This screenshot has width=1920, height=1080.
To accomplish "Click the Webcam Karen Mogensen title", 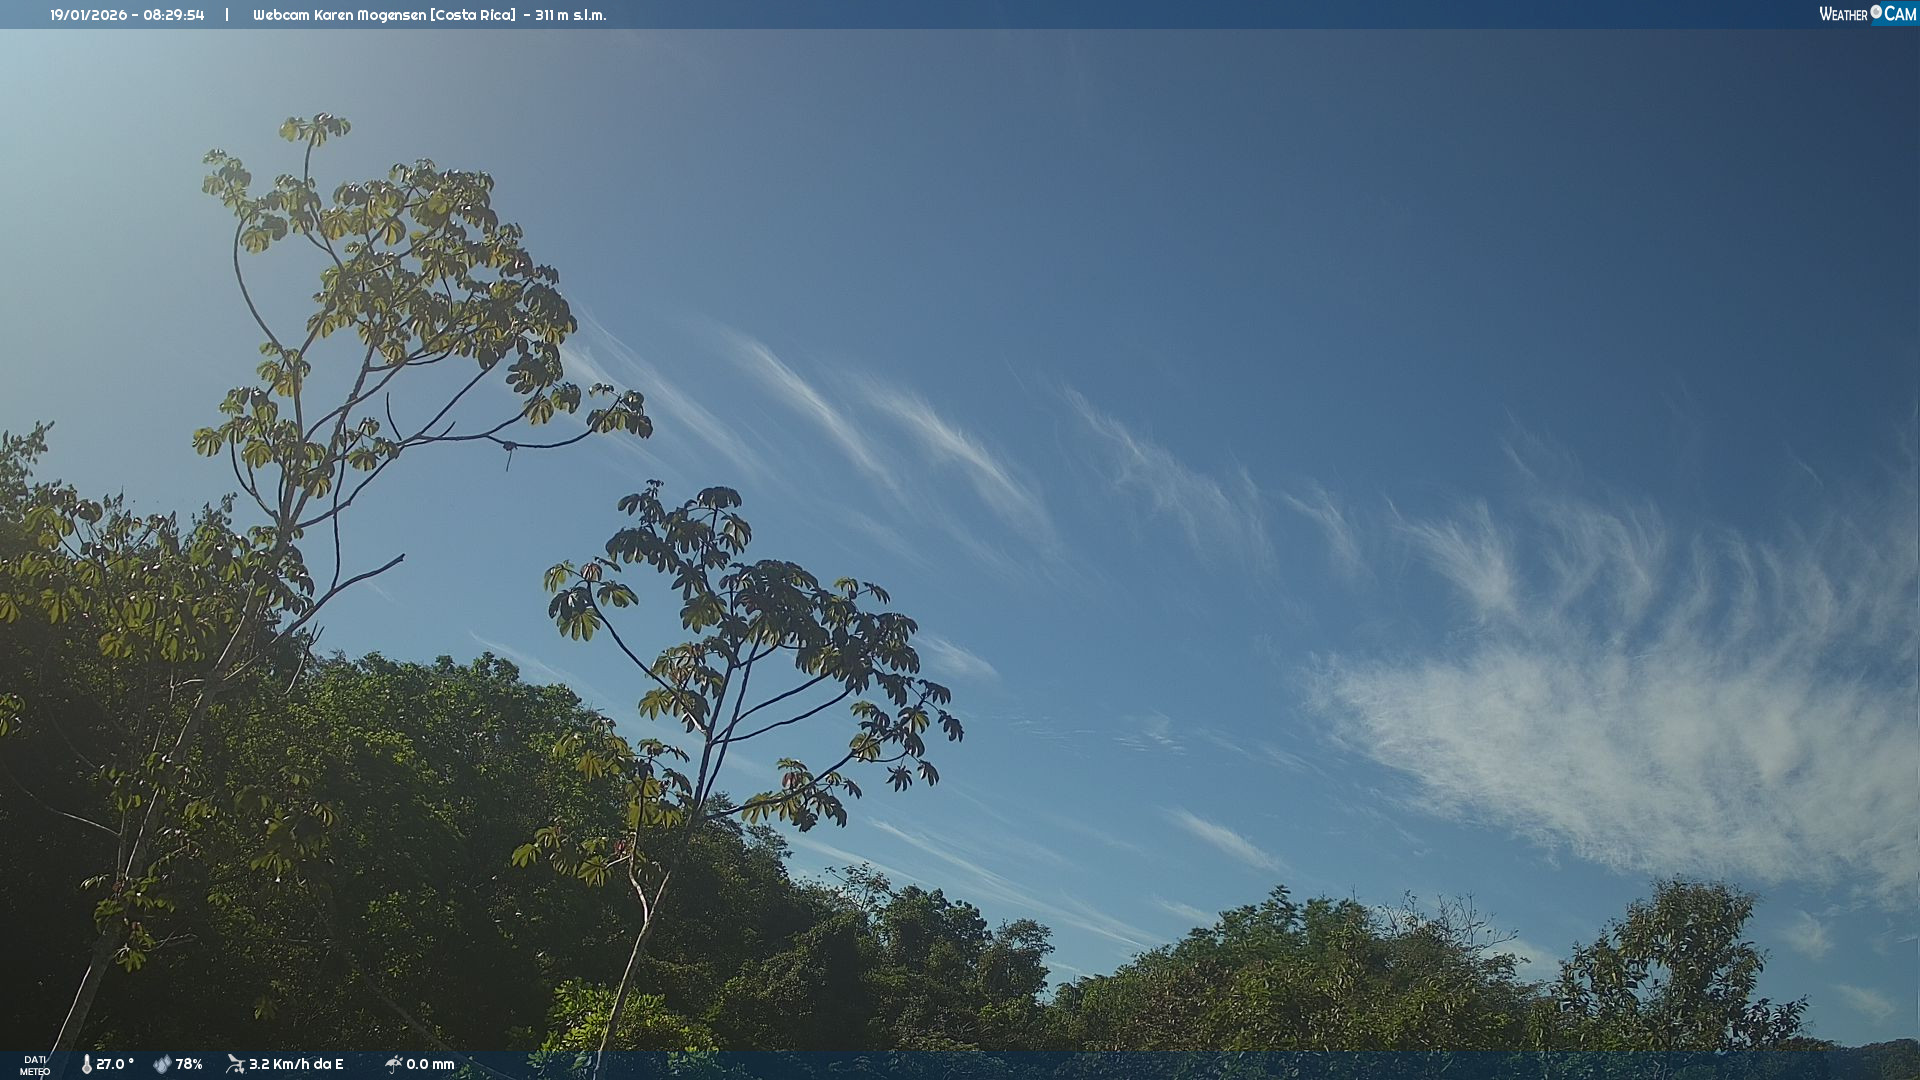I will click(x=339, y=15).
